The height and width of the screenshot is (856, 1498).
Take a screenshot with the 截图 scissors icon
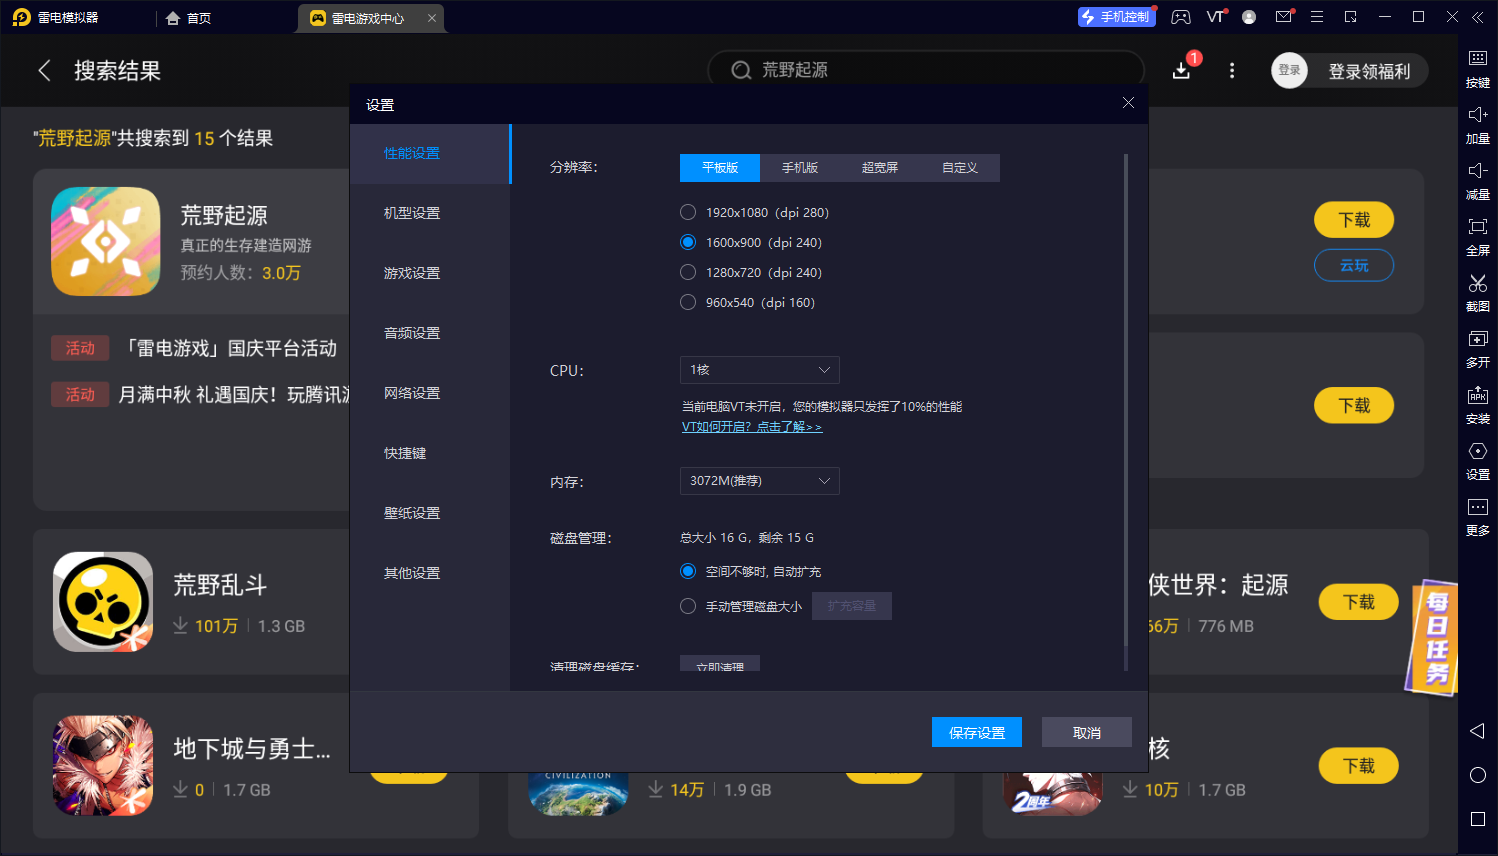pos(1478,282)
